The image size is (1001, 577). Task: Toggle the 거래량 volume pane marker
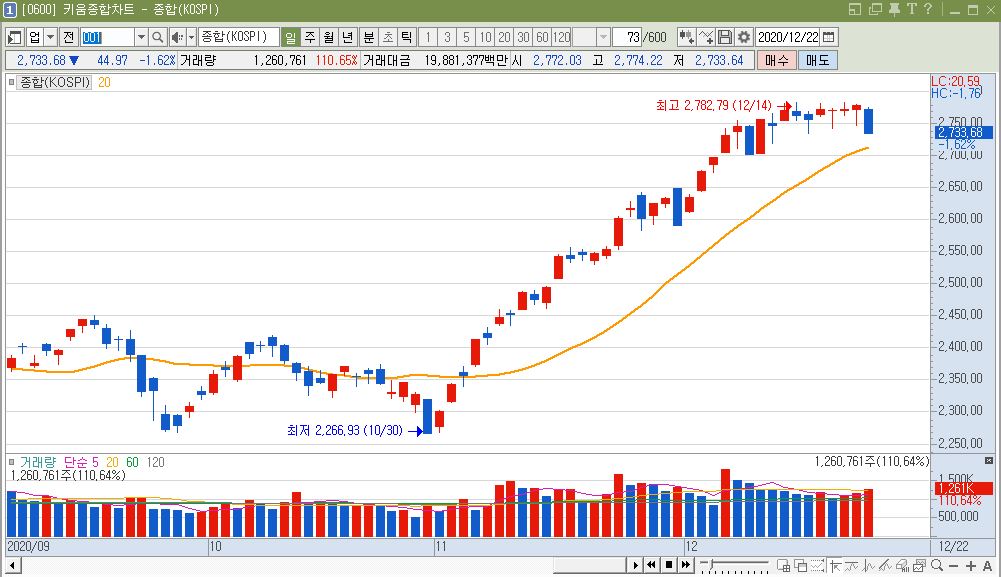[11, 461]
